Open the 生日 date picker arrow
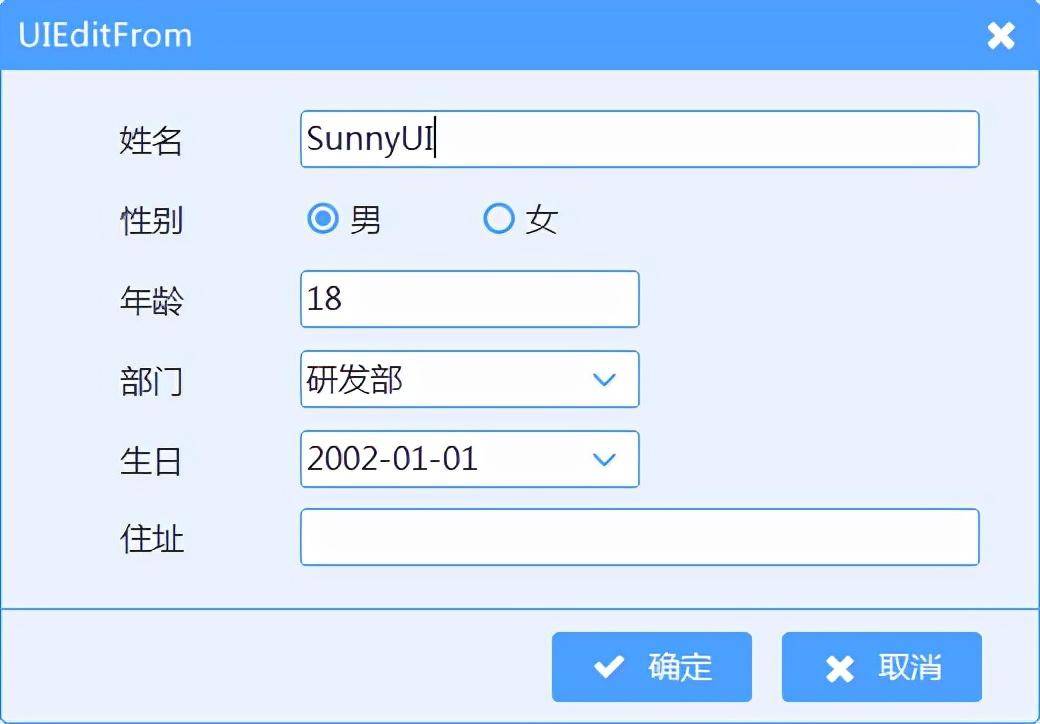This screenshot has width=1040, height=724. (604, 459)
